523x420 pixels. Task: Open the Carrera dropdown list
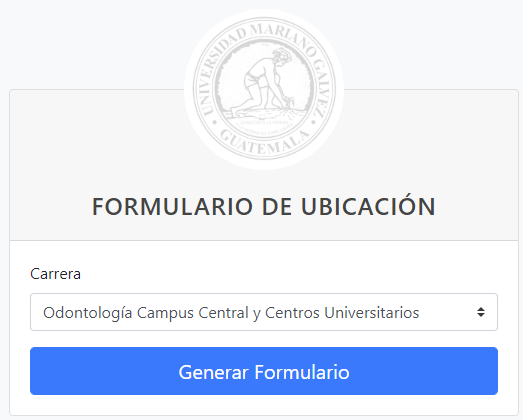coord(264,312)
